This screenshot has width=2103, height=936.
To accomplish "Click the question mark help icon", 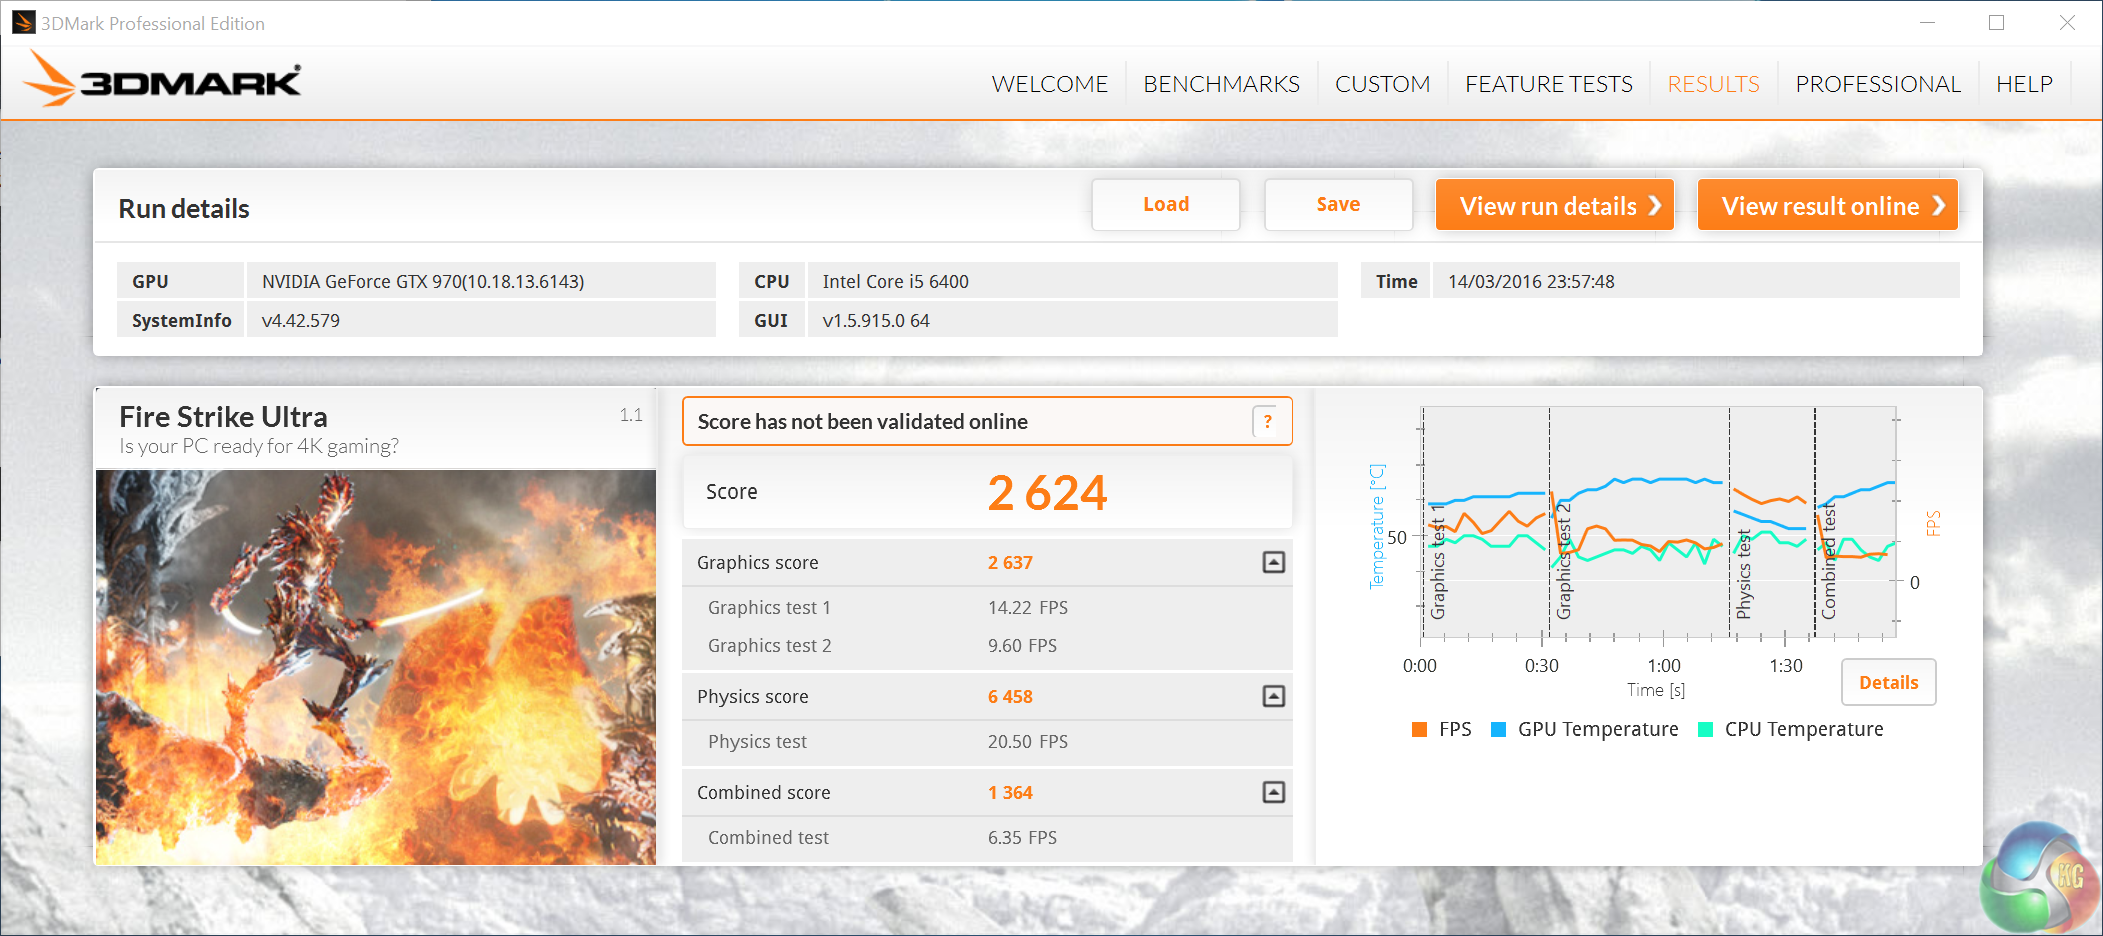I will click(x=1267, y=422).
